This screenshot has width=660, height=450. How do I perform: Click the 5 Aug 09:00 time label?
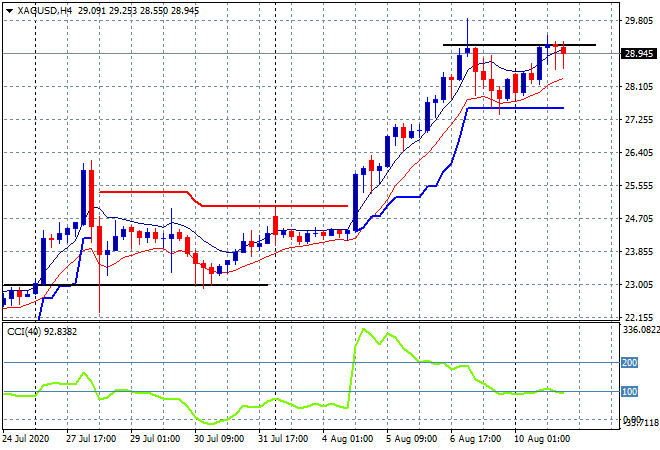[x=411, y=439]
